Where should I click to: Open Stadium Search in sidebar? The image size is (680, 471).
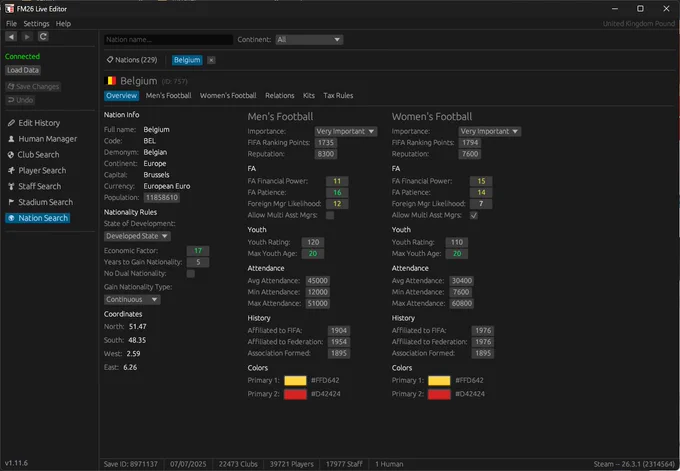click(x=40, y=202)
